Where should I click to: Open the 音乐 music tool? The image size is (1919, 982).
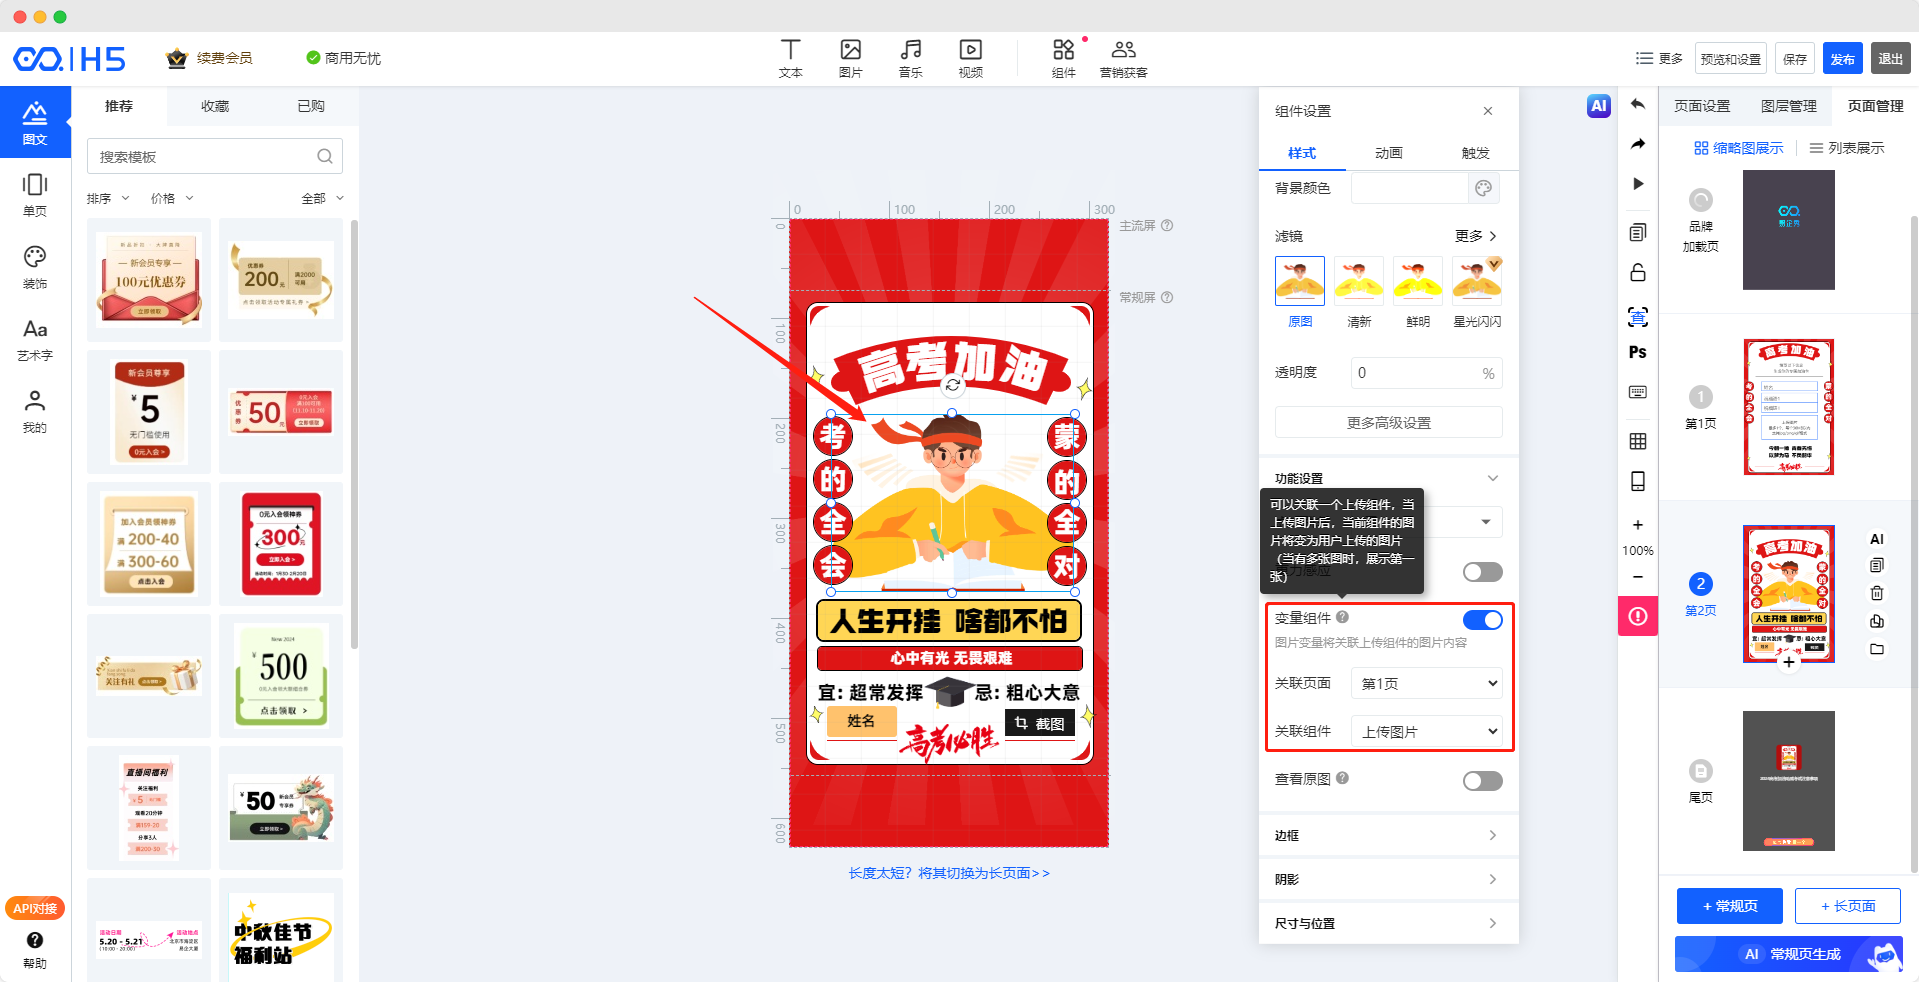coord(910,58)
